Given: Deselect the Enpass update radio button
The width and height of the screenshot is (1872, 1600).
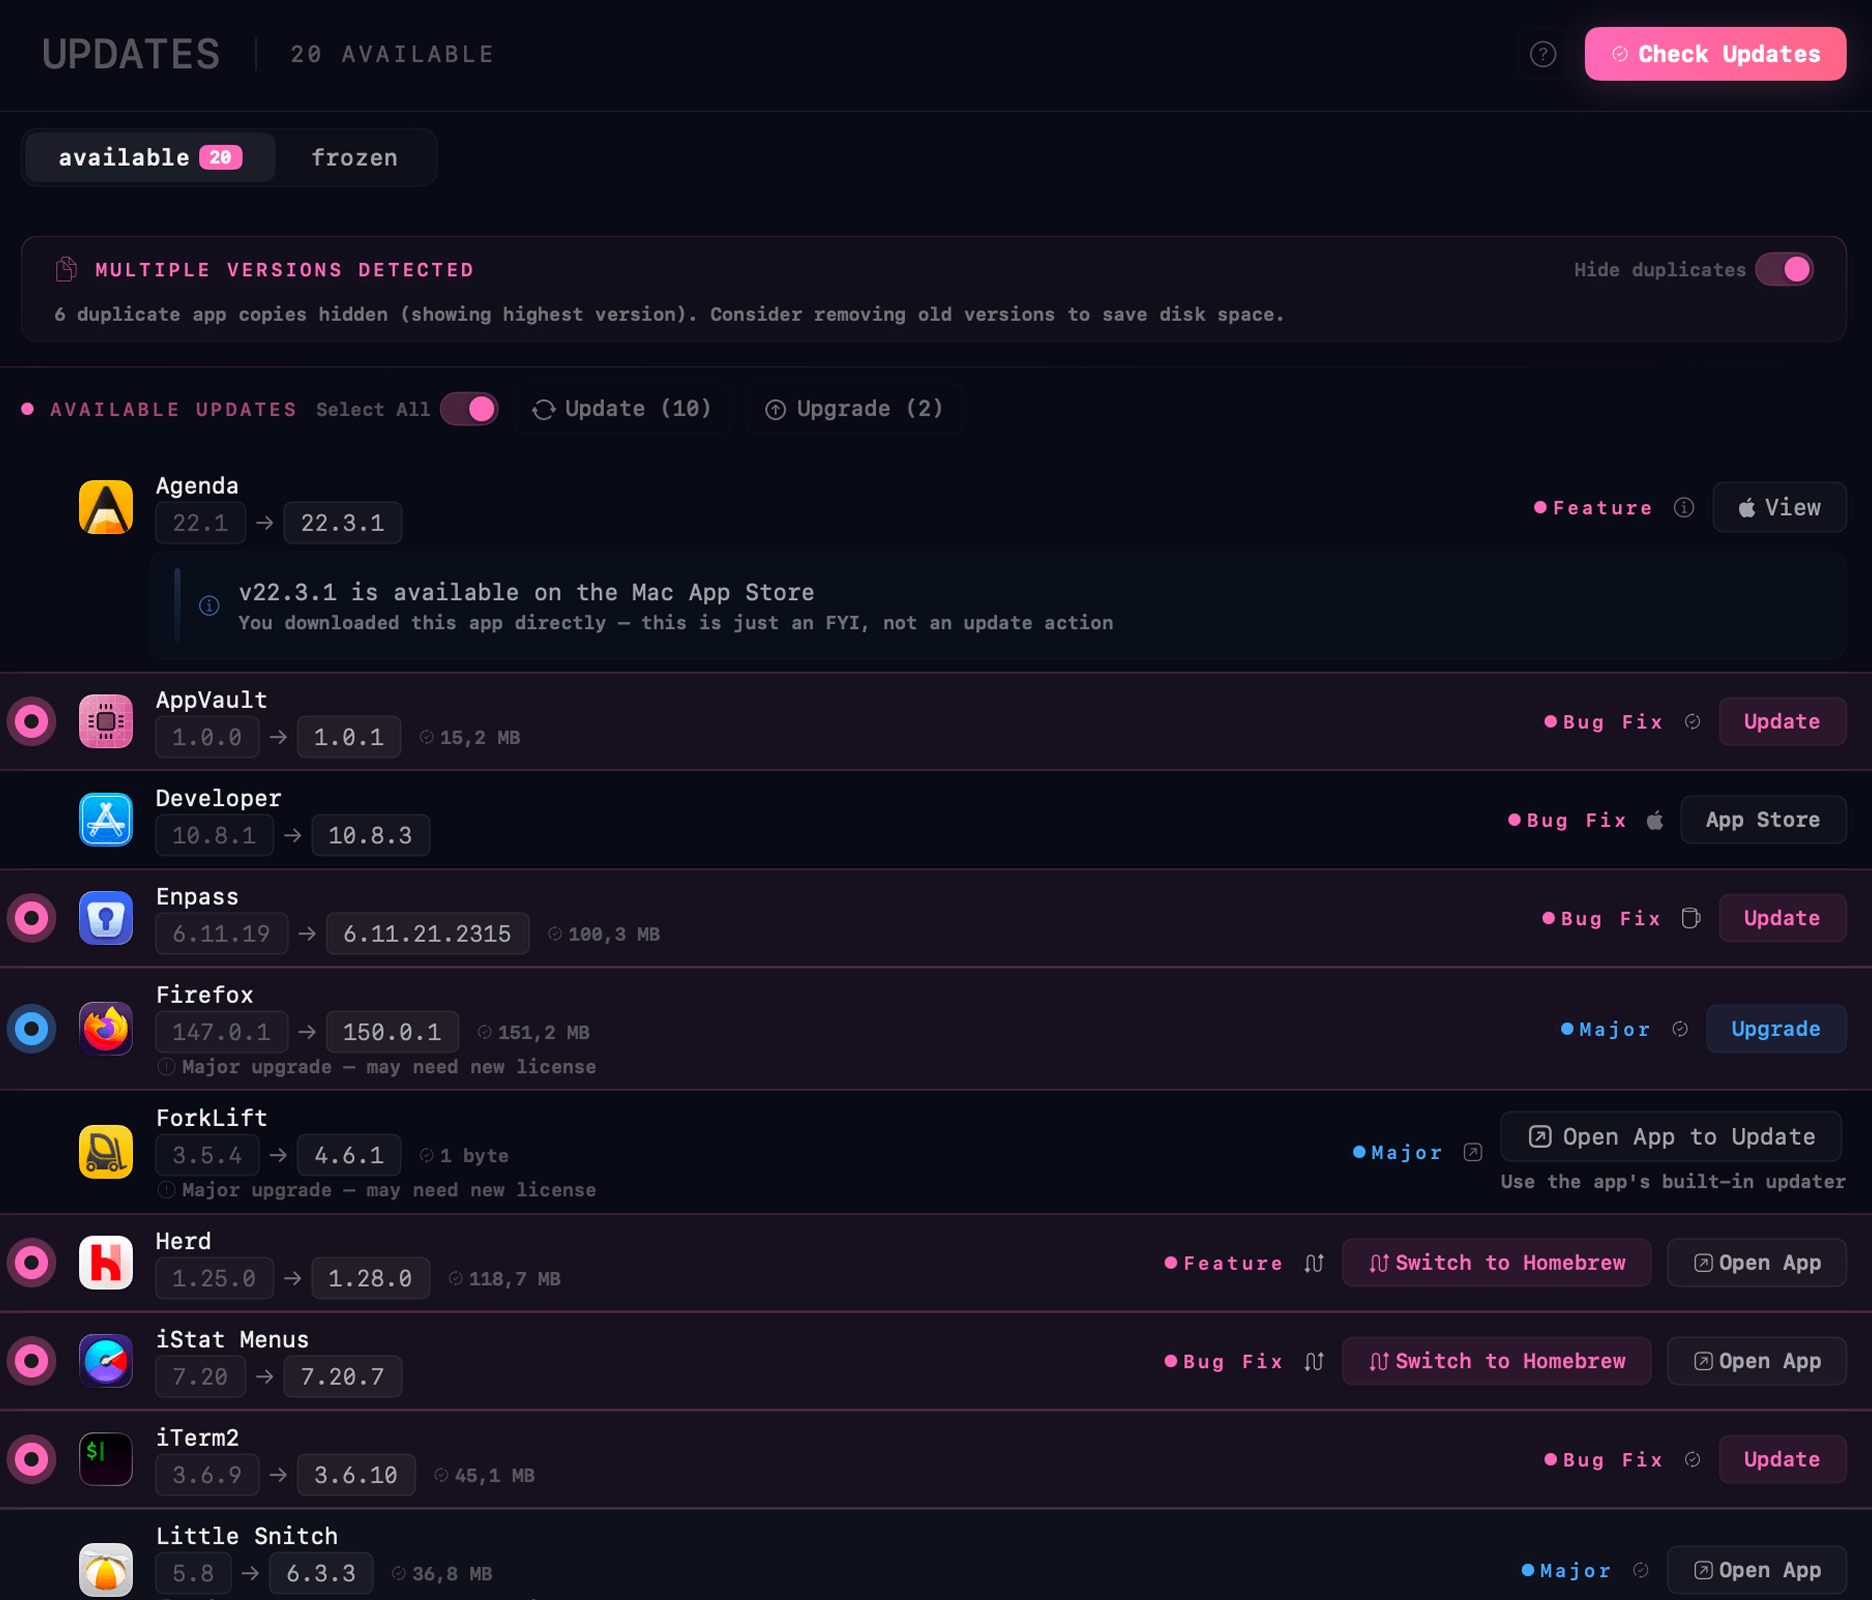Looking at the screenshot, I should 32,918.
